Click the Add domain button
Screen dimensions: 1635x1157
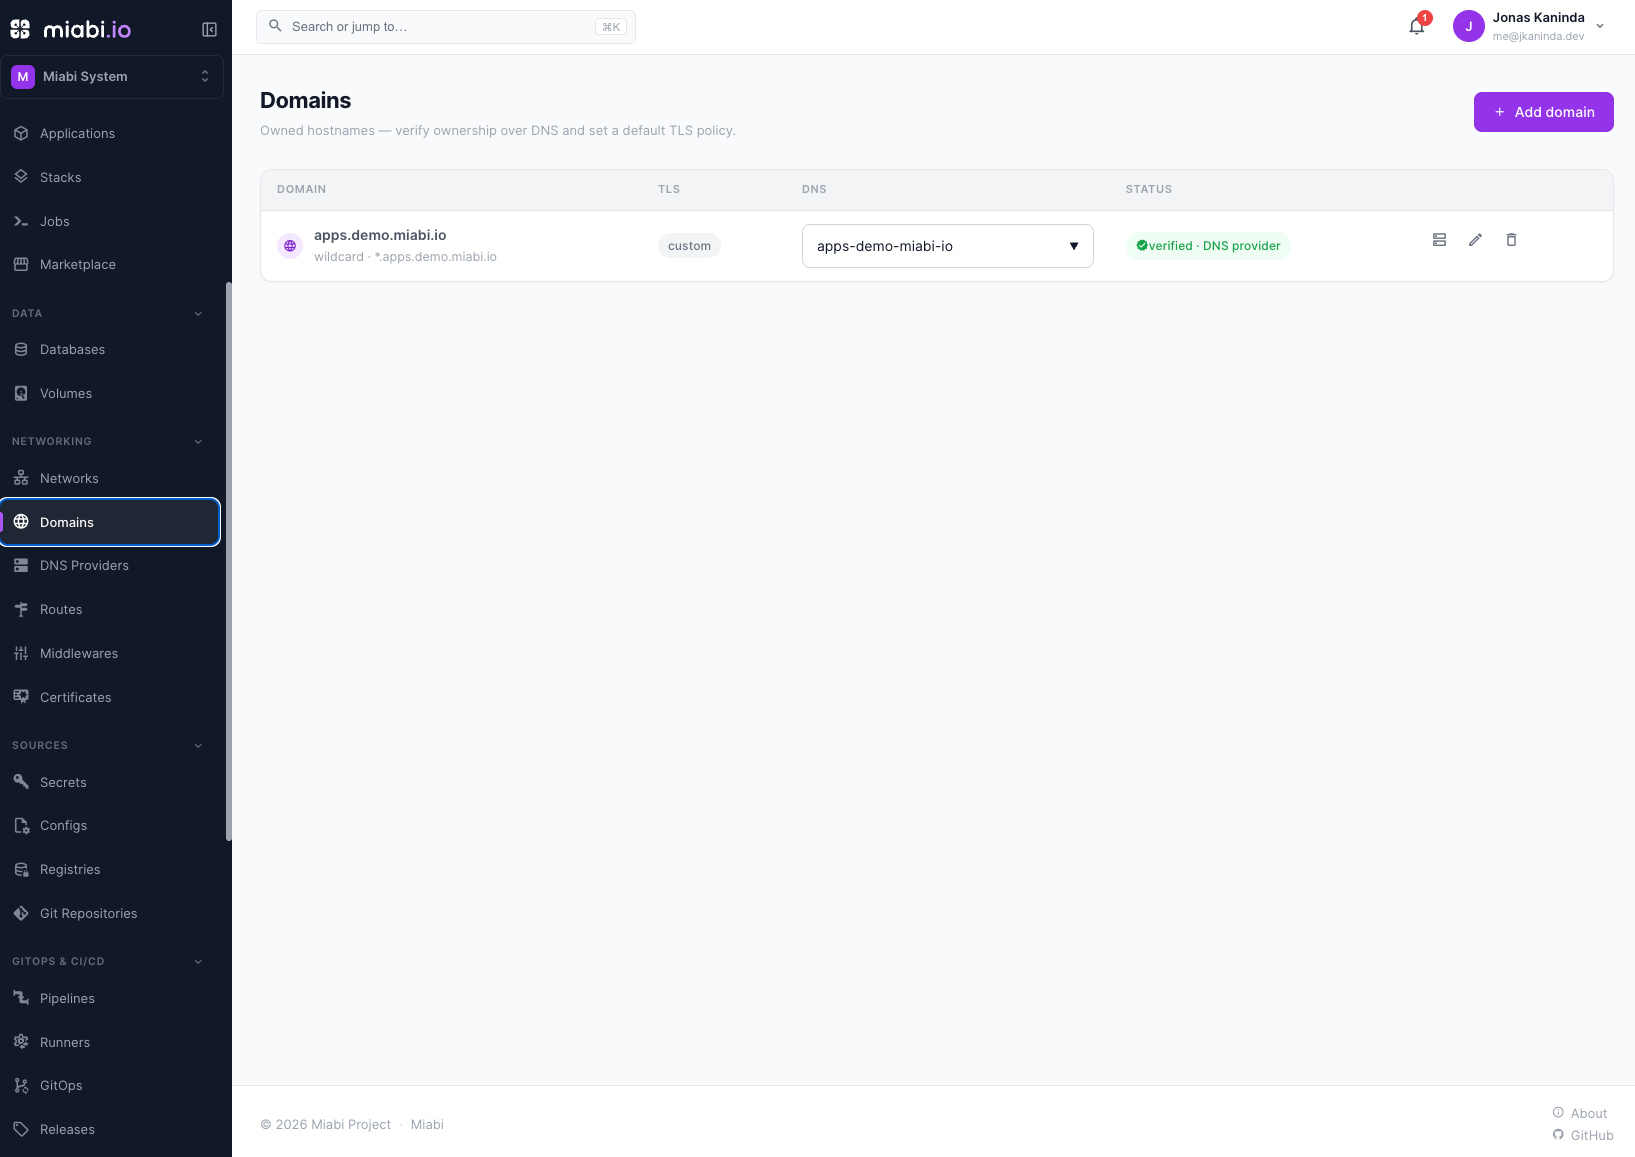click(1543, 112)
